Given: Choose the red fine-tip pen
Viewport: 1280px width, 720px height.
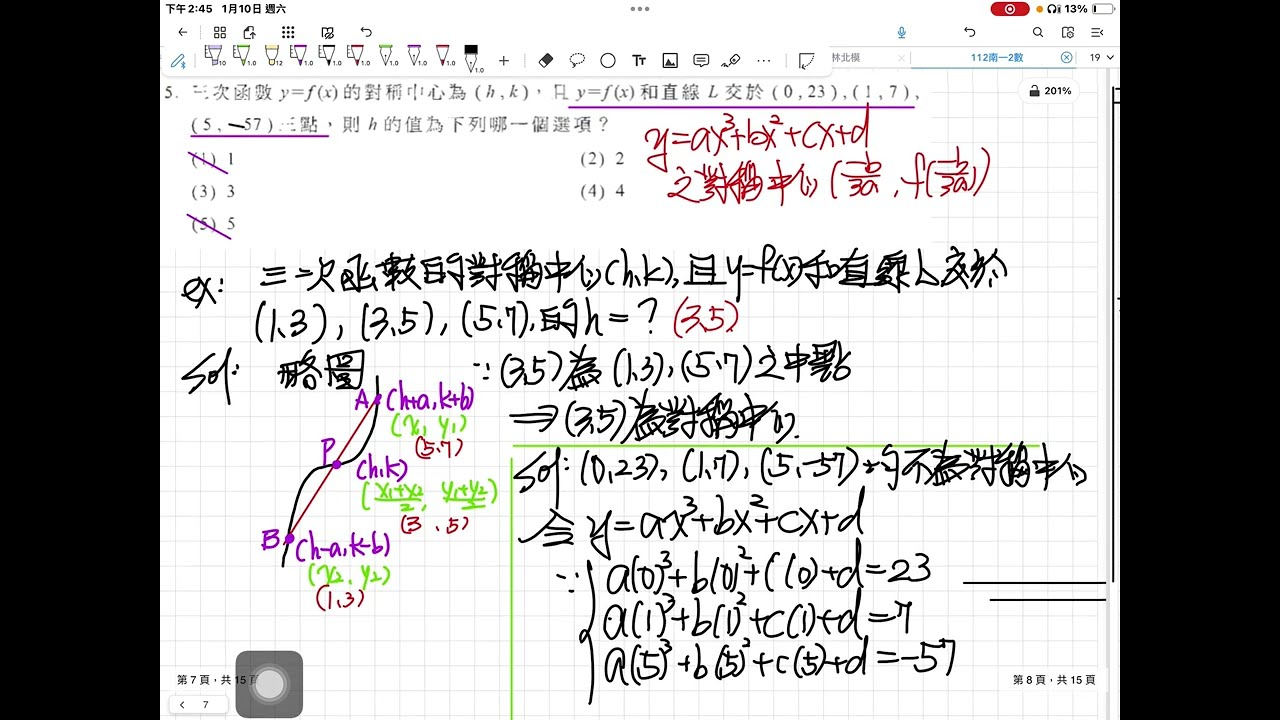Looking at the screenshot, I should pyautogui.click(x=443, y=56).
